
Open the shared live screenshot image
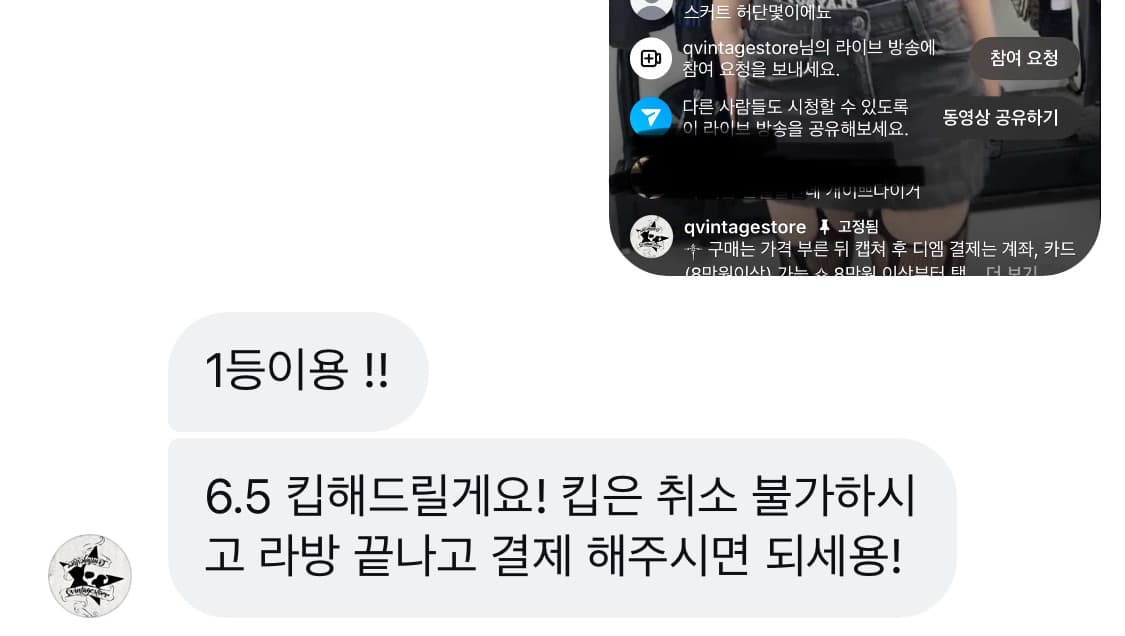[x=855, y=137]
